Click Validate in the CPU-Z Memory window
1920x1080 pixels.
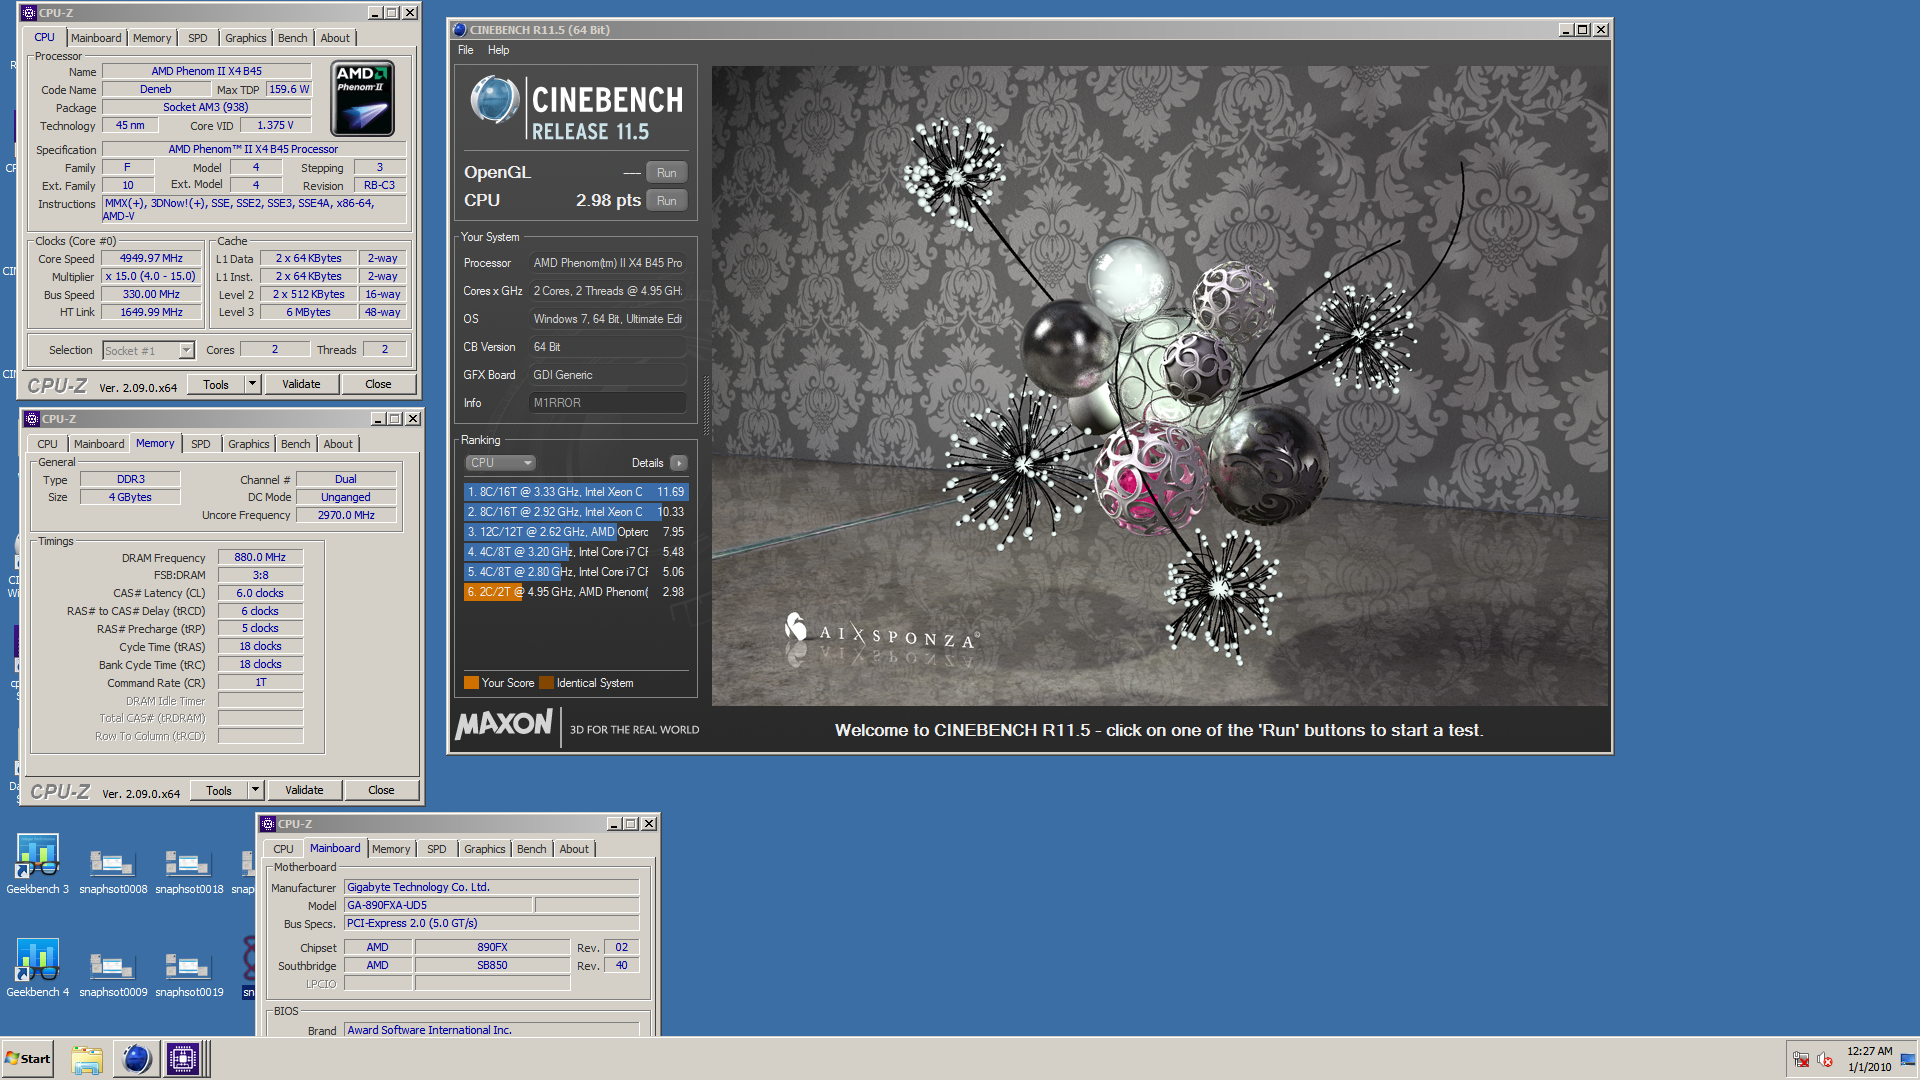point(304,790)
